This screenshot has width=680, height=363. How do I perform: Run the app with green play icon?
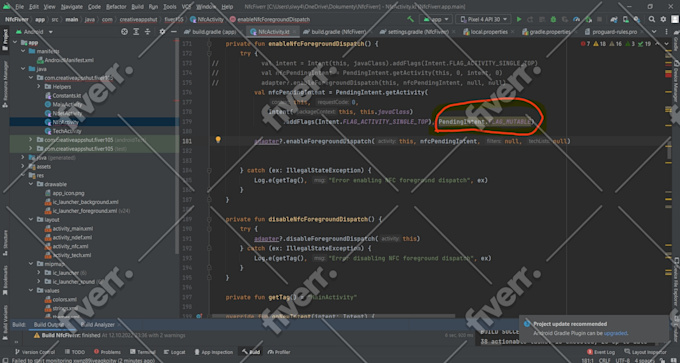pos(519,20)
